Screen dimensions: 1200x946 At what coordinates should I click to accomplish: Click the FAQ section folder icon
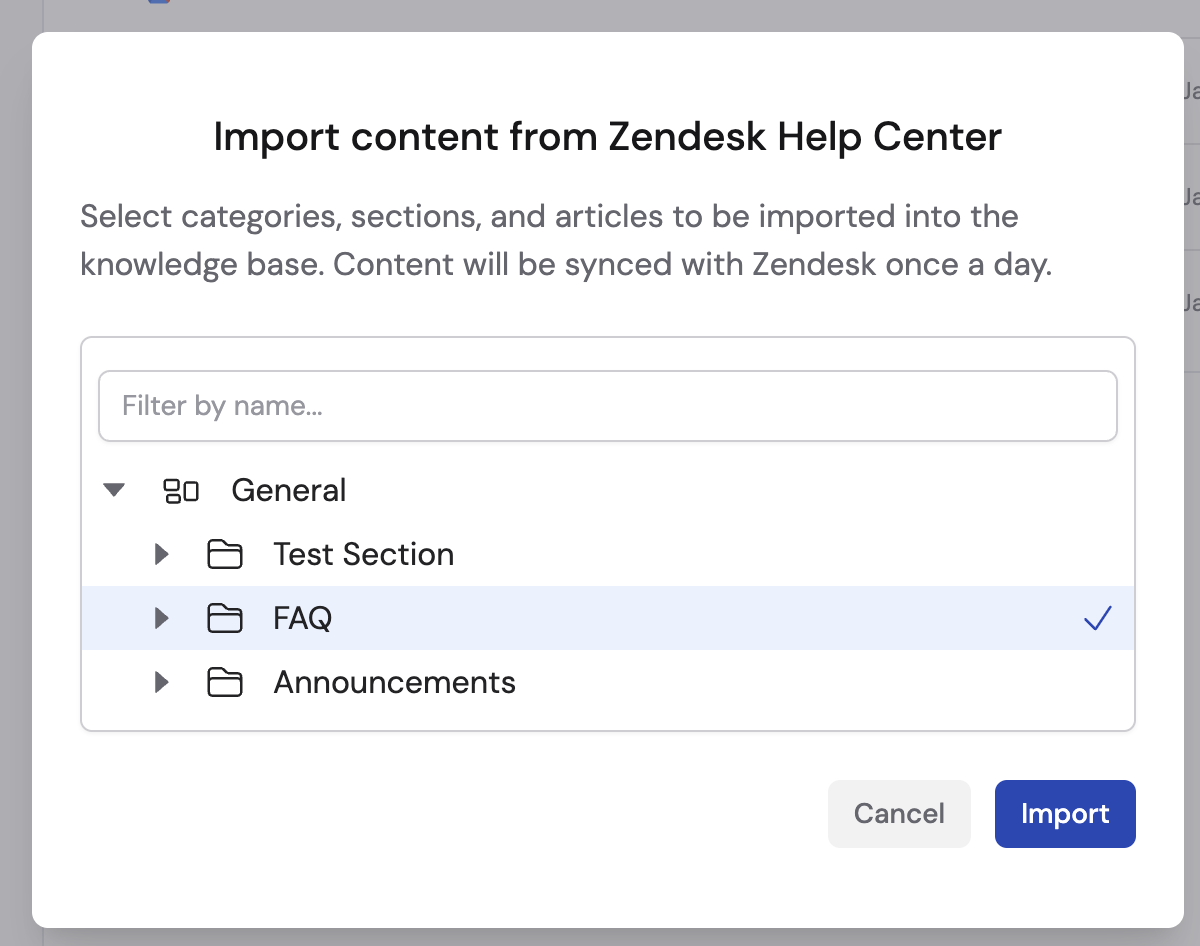226,618
